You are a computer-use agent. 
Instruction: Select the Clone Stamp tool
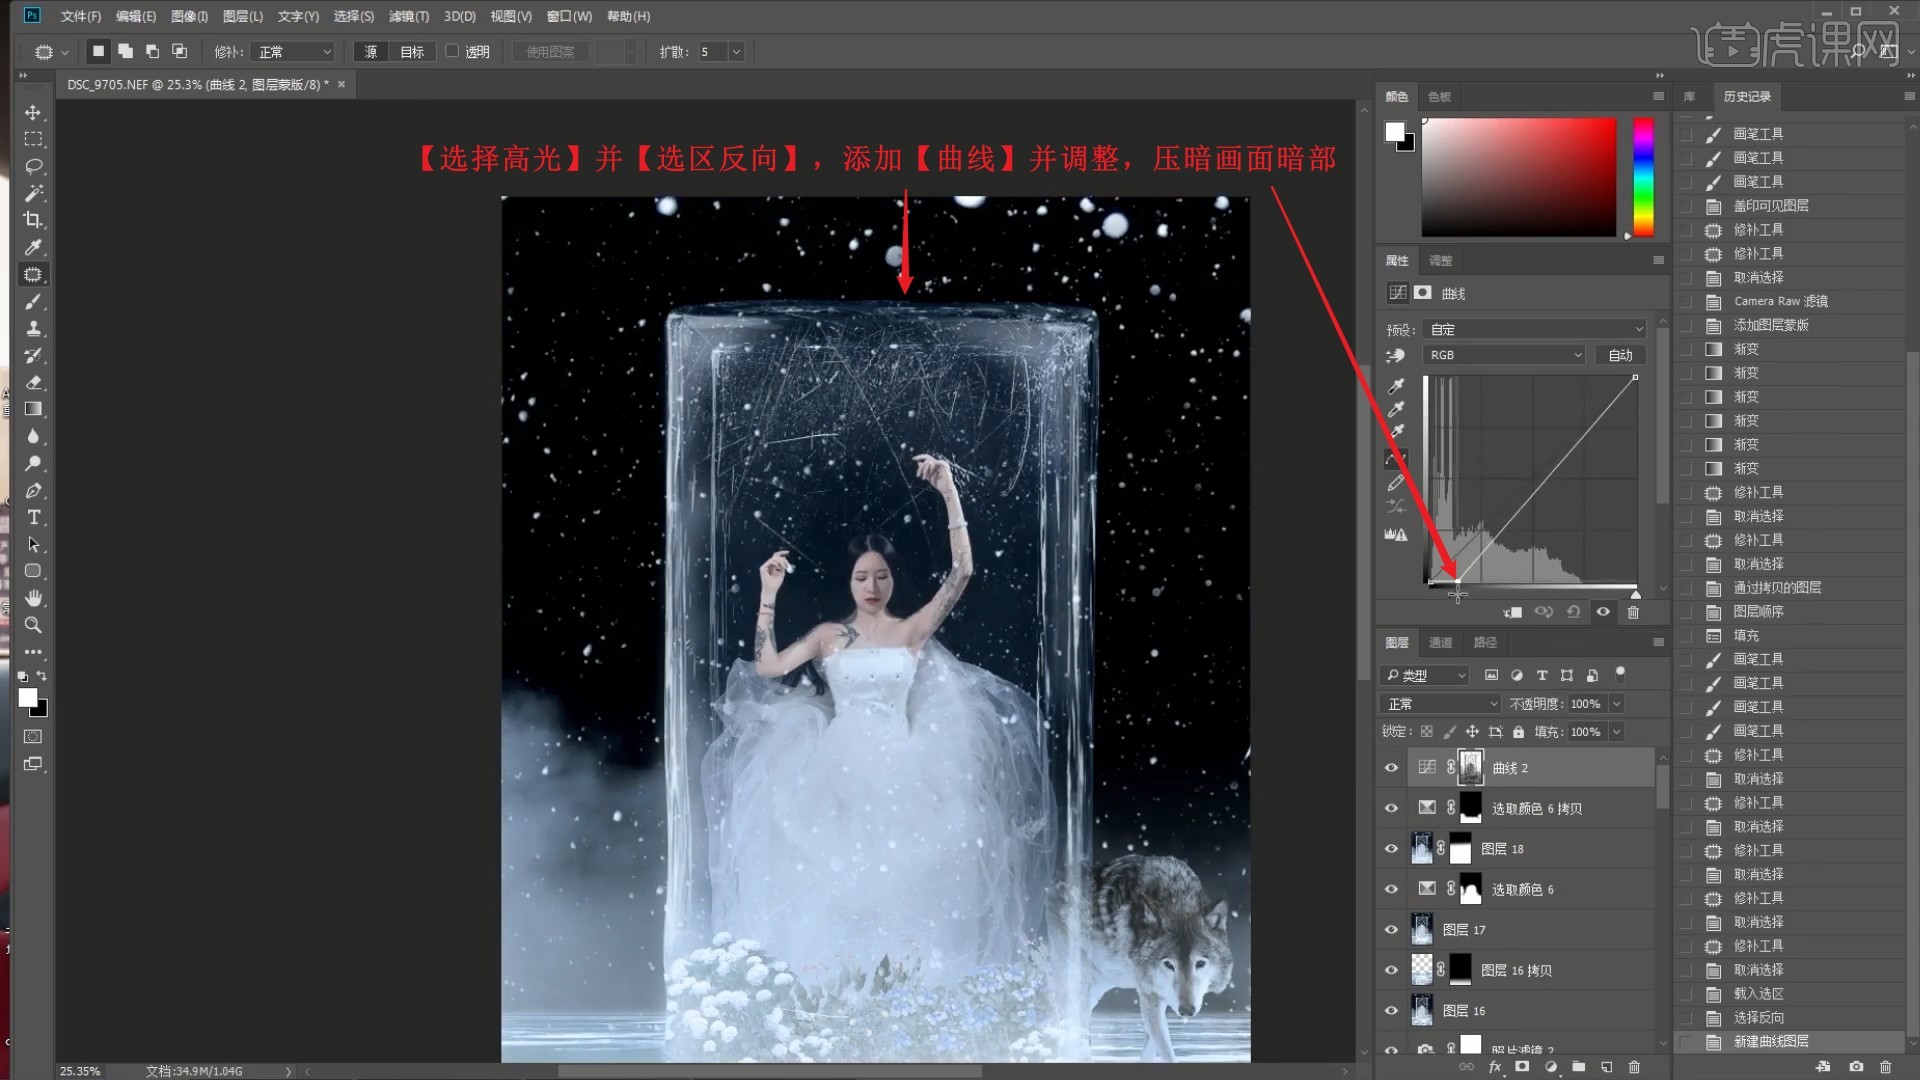(x=33, y=328)
